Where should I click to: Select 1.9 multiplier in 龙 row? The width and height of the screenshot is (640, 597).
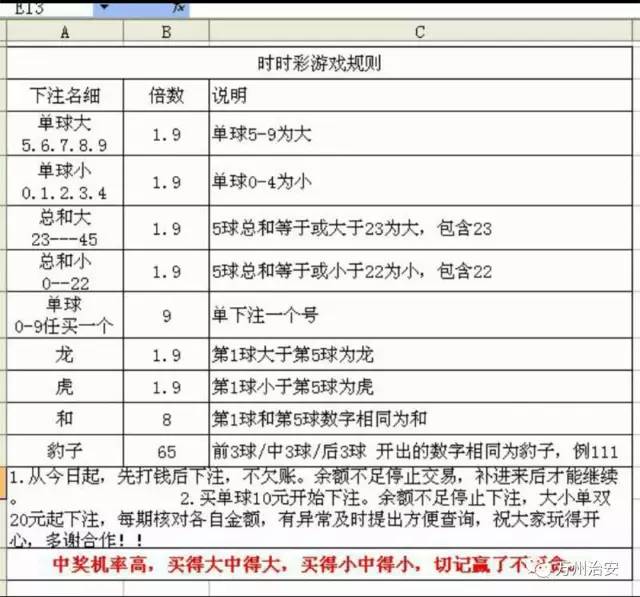coord(166,355)
